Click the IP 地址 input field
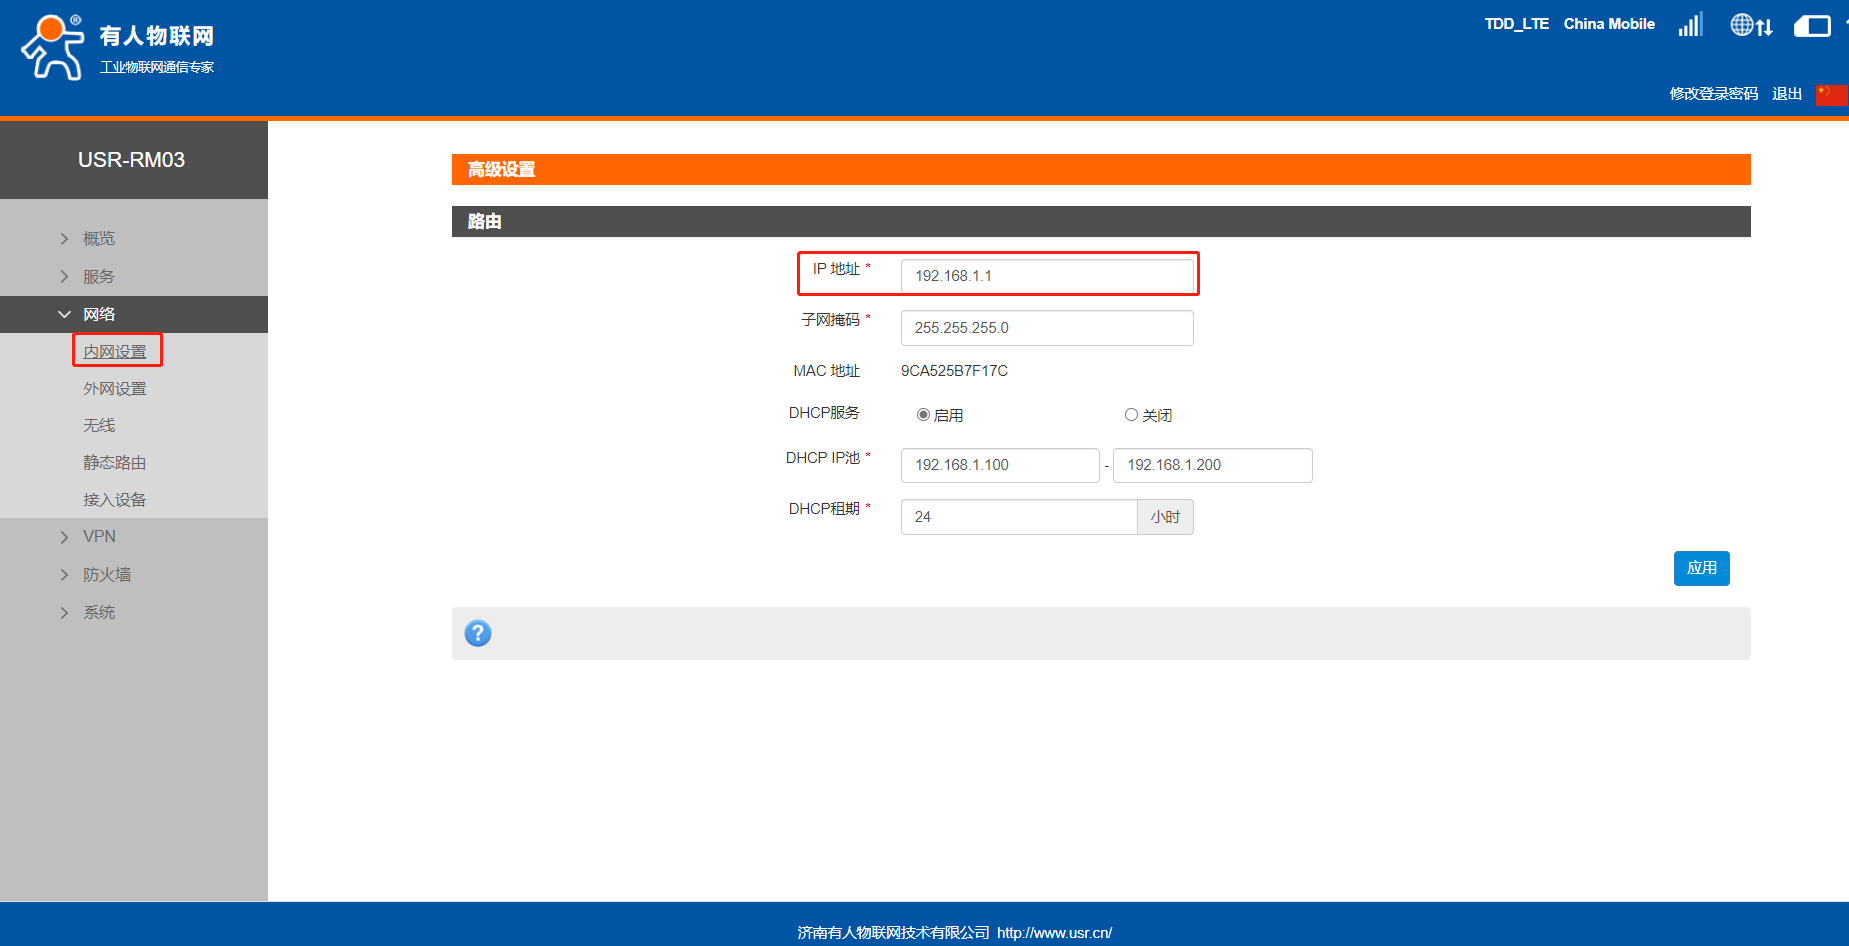Screen dimensions: 1849x946 point(1046,276)
